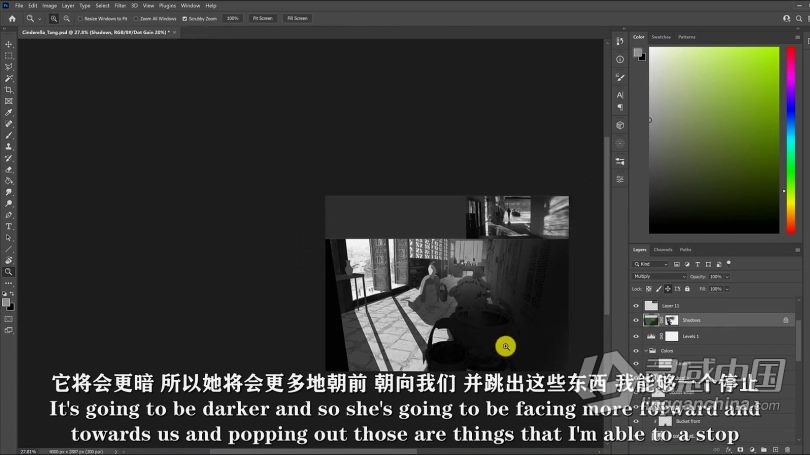
Task: Choose the Zoom In mode icon
Action: [54, 19]
